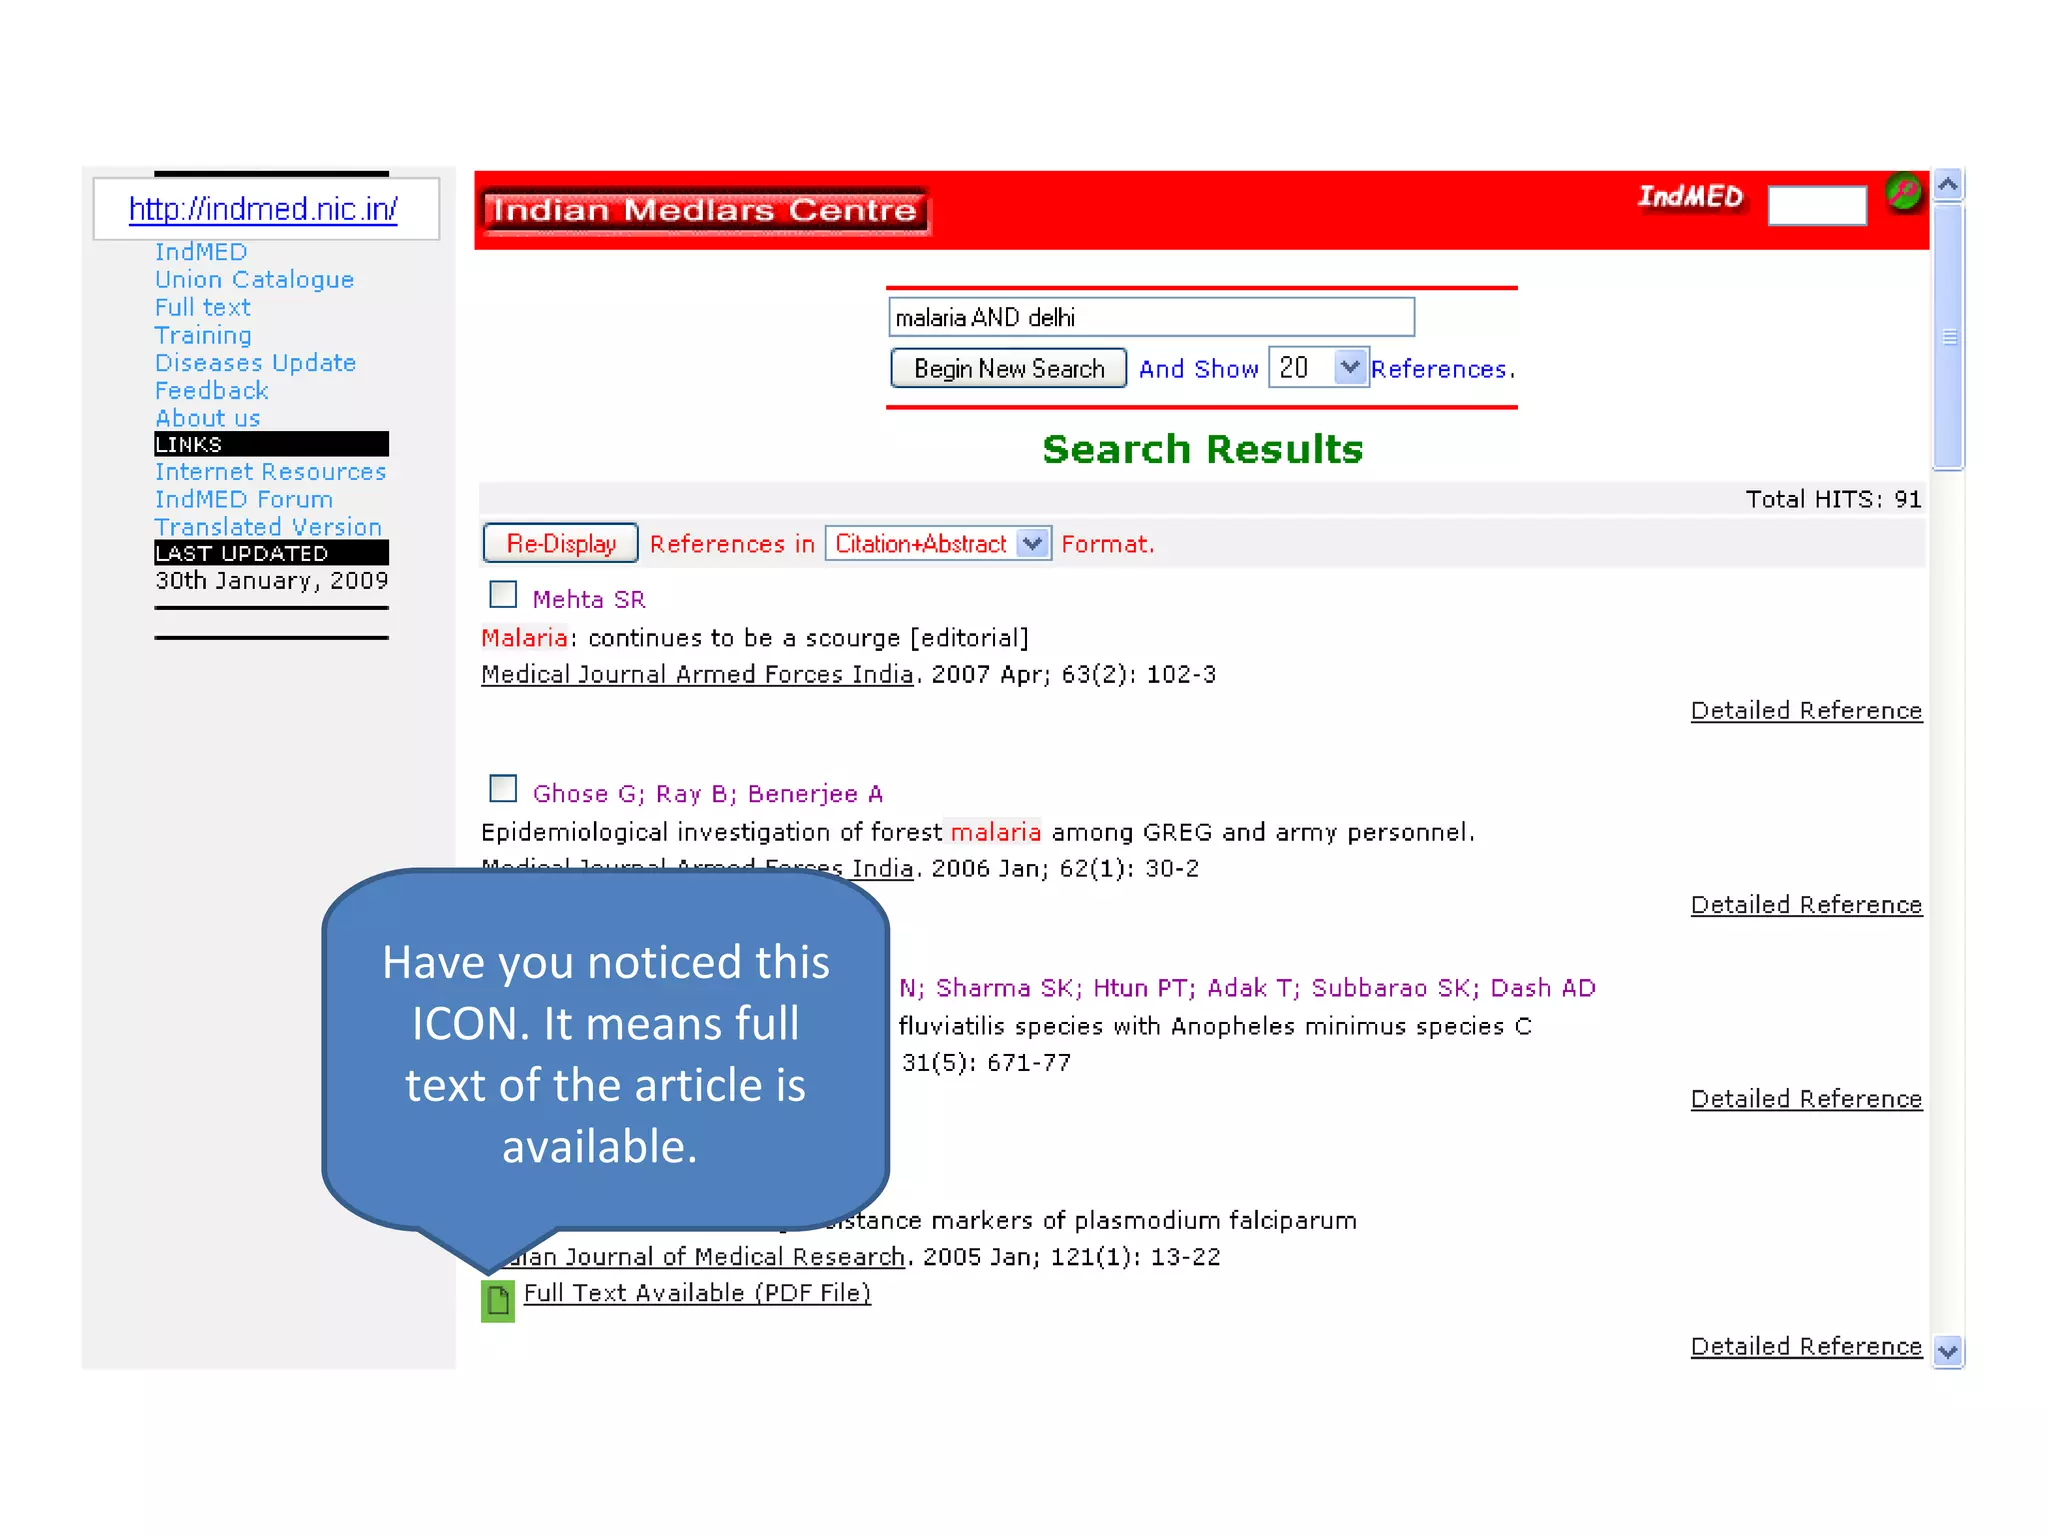Tick the checkbox beside Ghose G; Ray B
This screenshot has height=1536, width=2048.
[x=503, y=789]
